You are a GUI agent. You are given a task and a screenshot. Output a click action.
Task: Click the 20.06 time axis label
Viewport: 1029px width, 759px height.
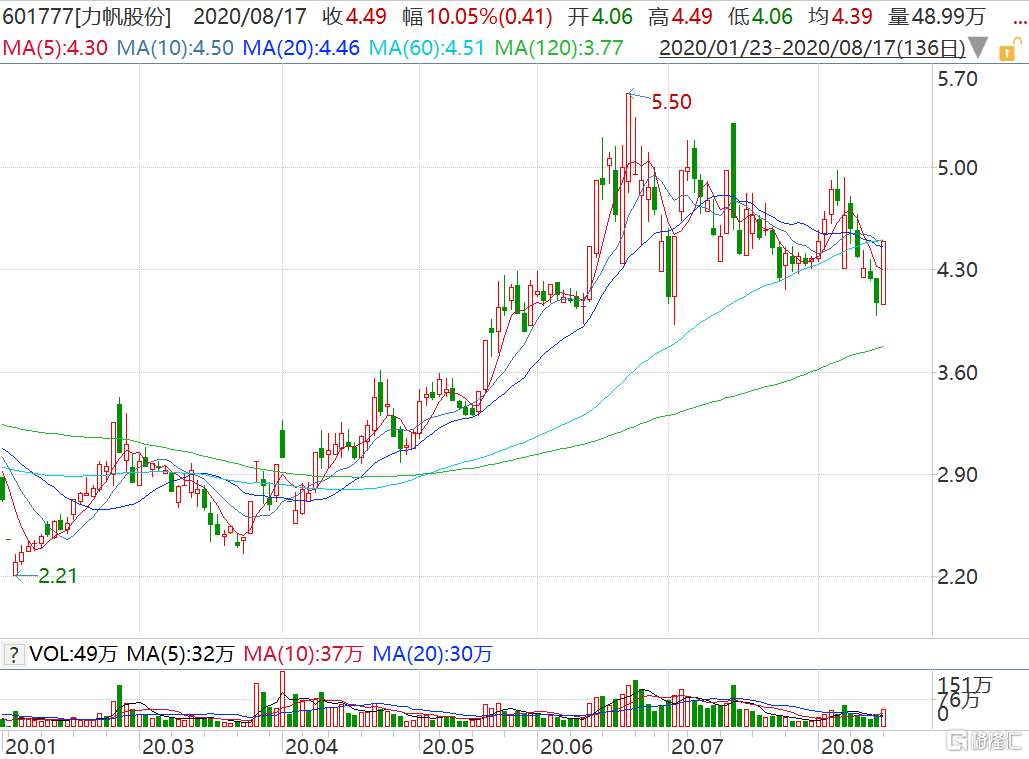tap(566, 747)
